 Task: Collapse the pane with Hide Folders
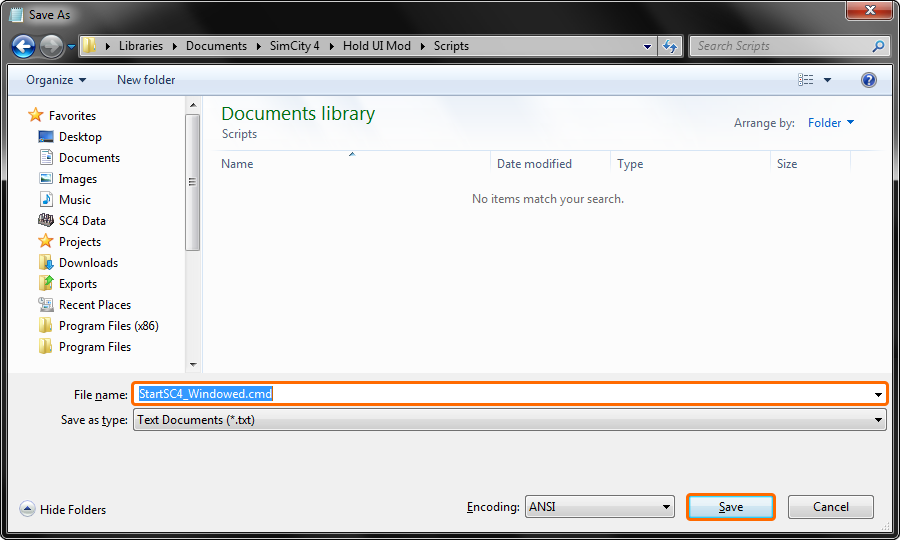pos(63,509)
